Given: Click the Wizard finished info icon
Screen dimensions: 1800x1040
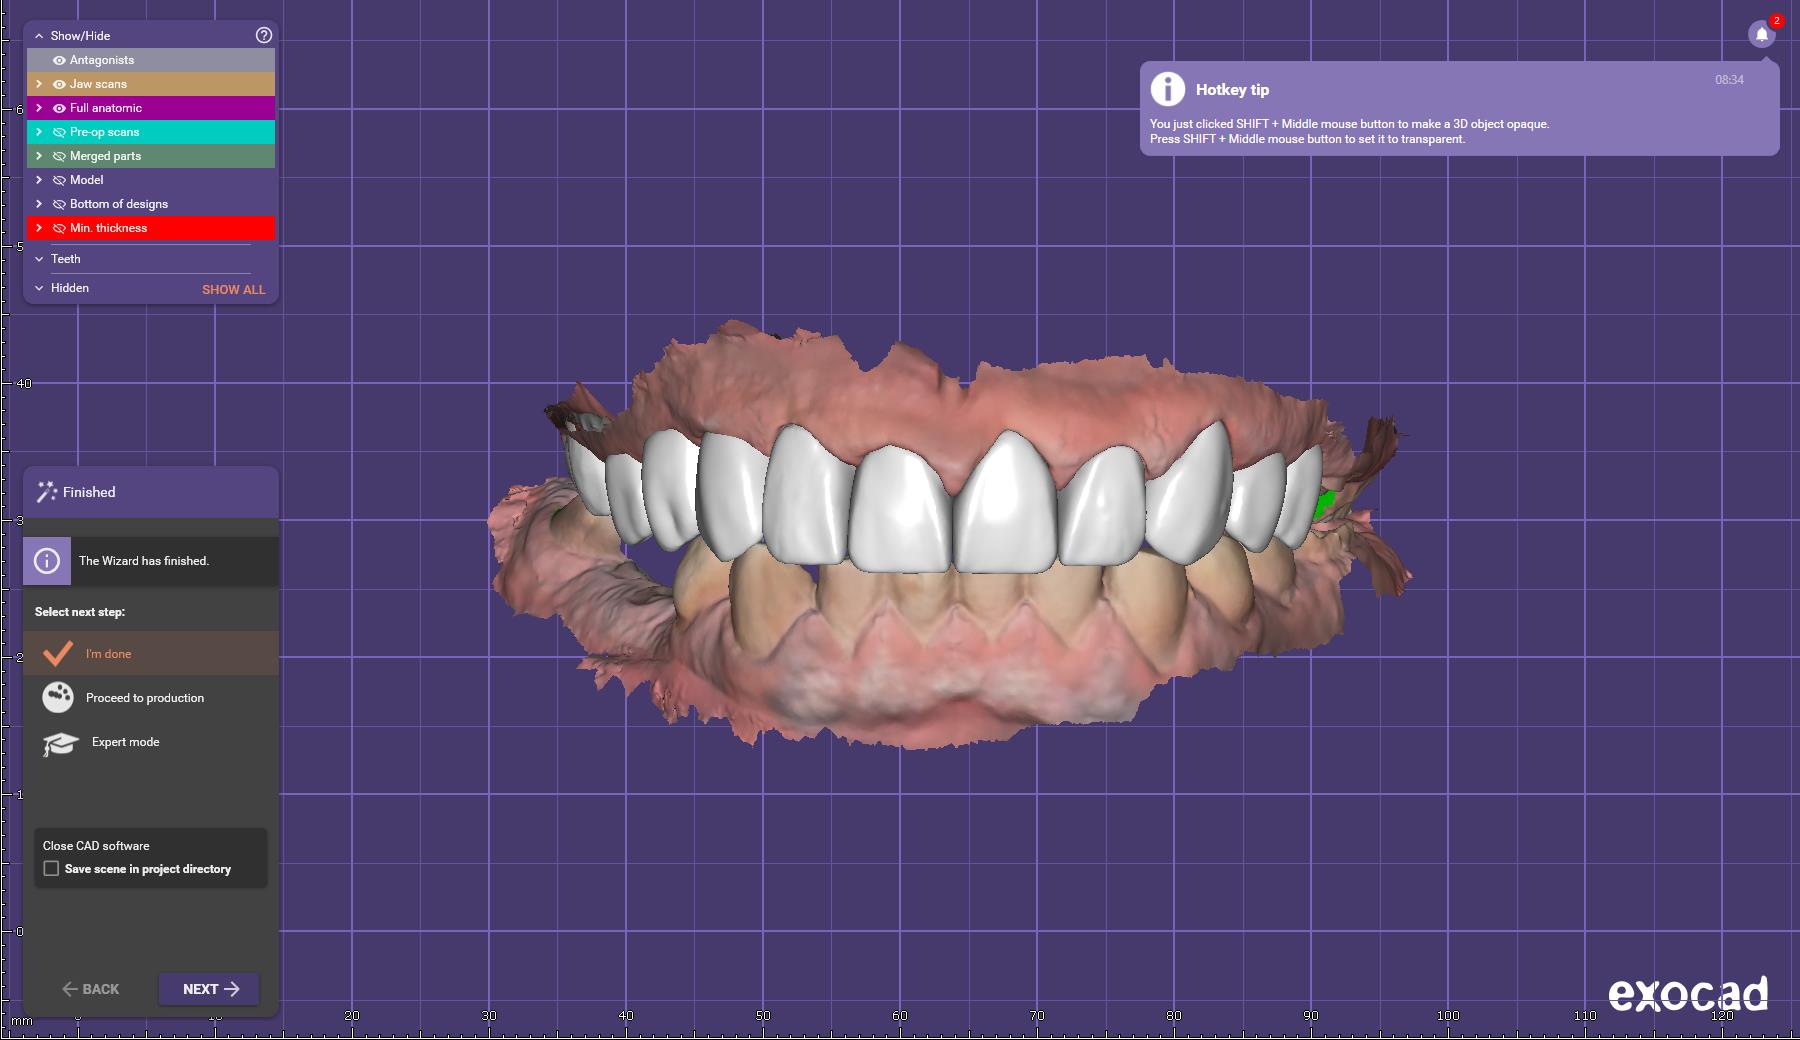Looking at the screenshot, I should (47, 561).
